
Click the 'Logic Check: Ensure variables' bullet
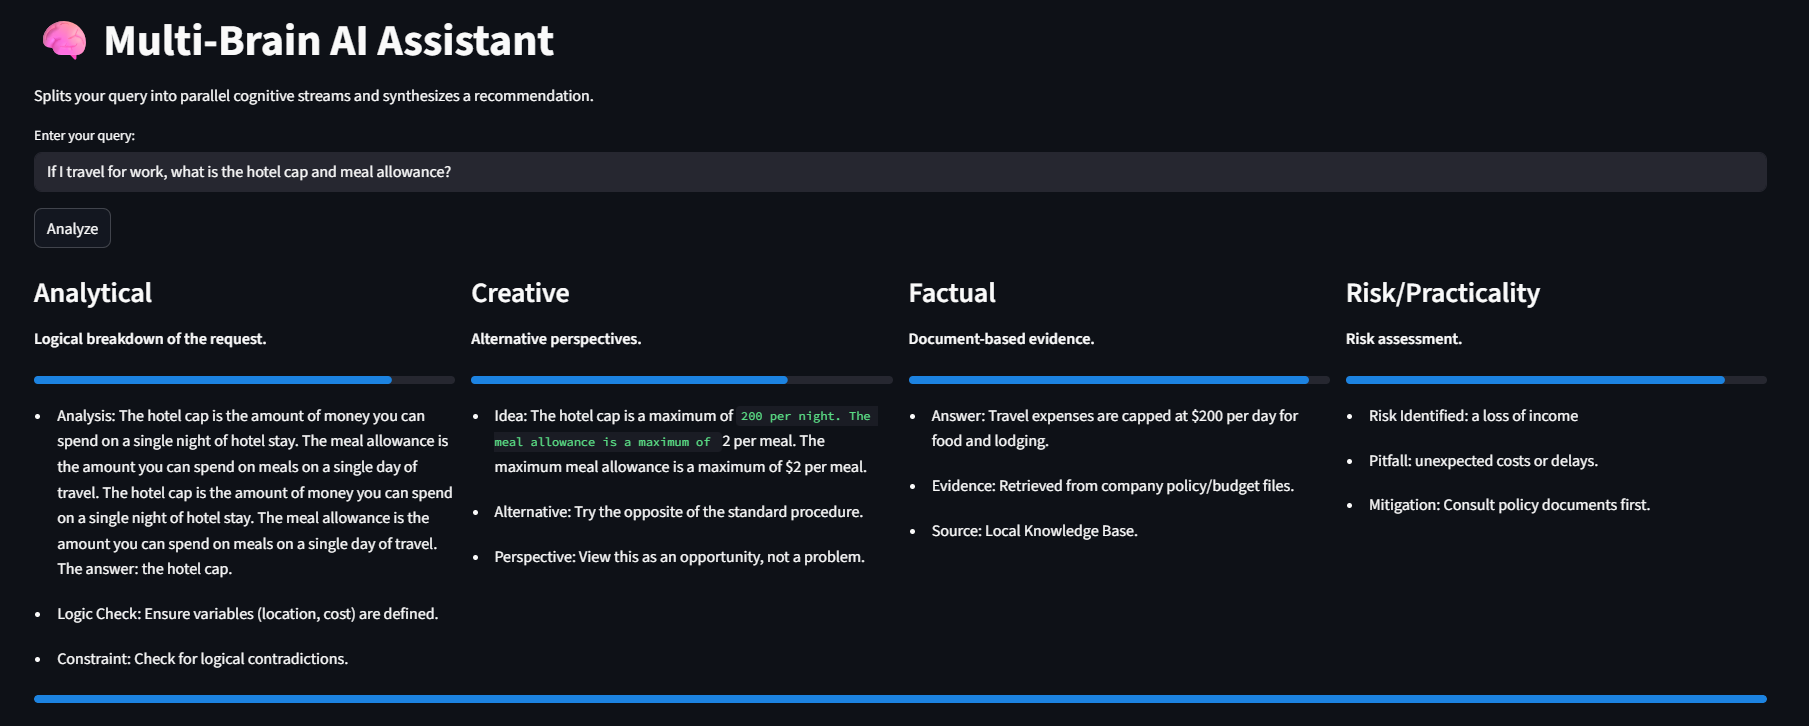(247, 614)
